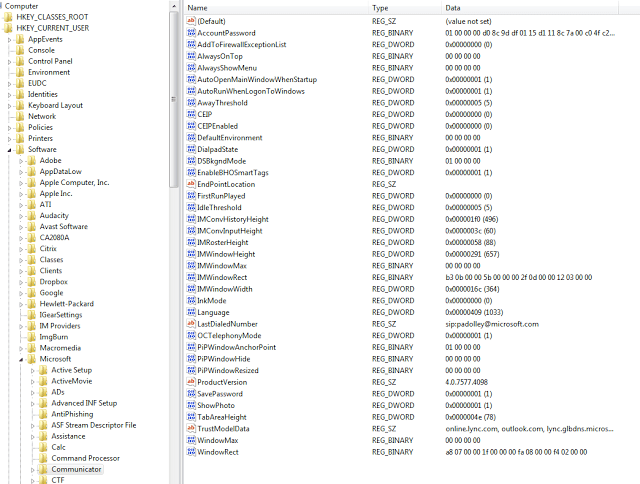640x484 pixels.
Task: Click the EndPointLocation string value icon
Action: point(190,184)
